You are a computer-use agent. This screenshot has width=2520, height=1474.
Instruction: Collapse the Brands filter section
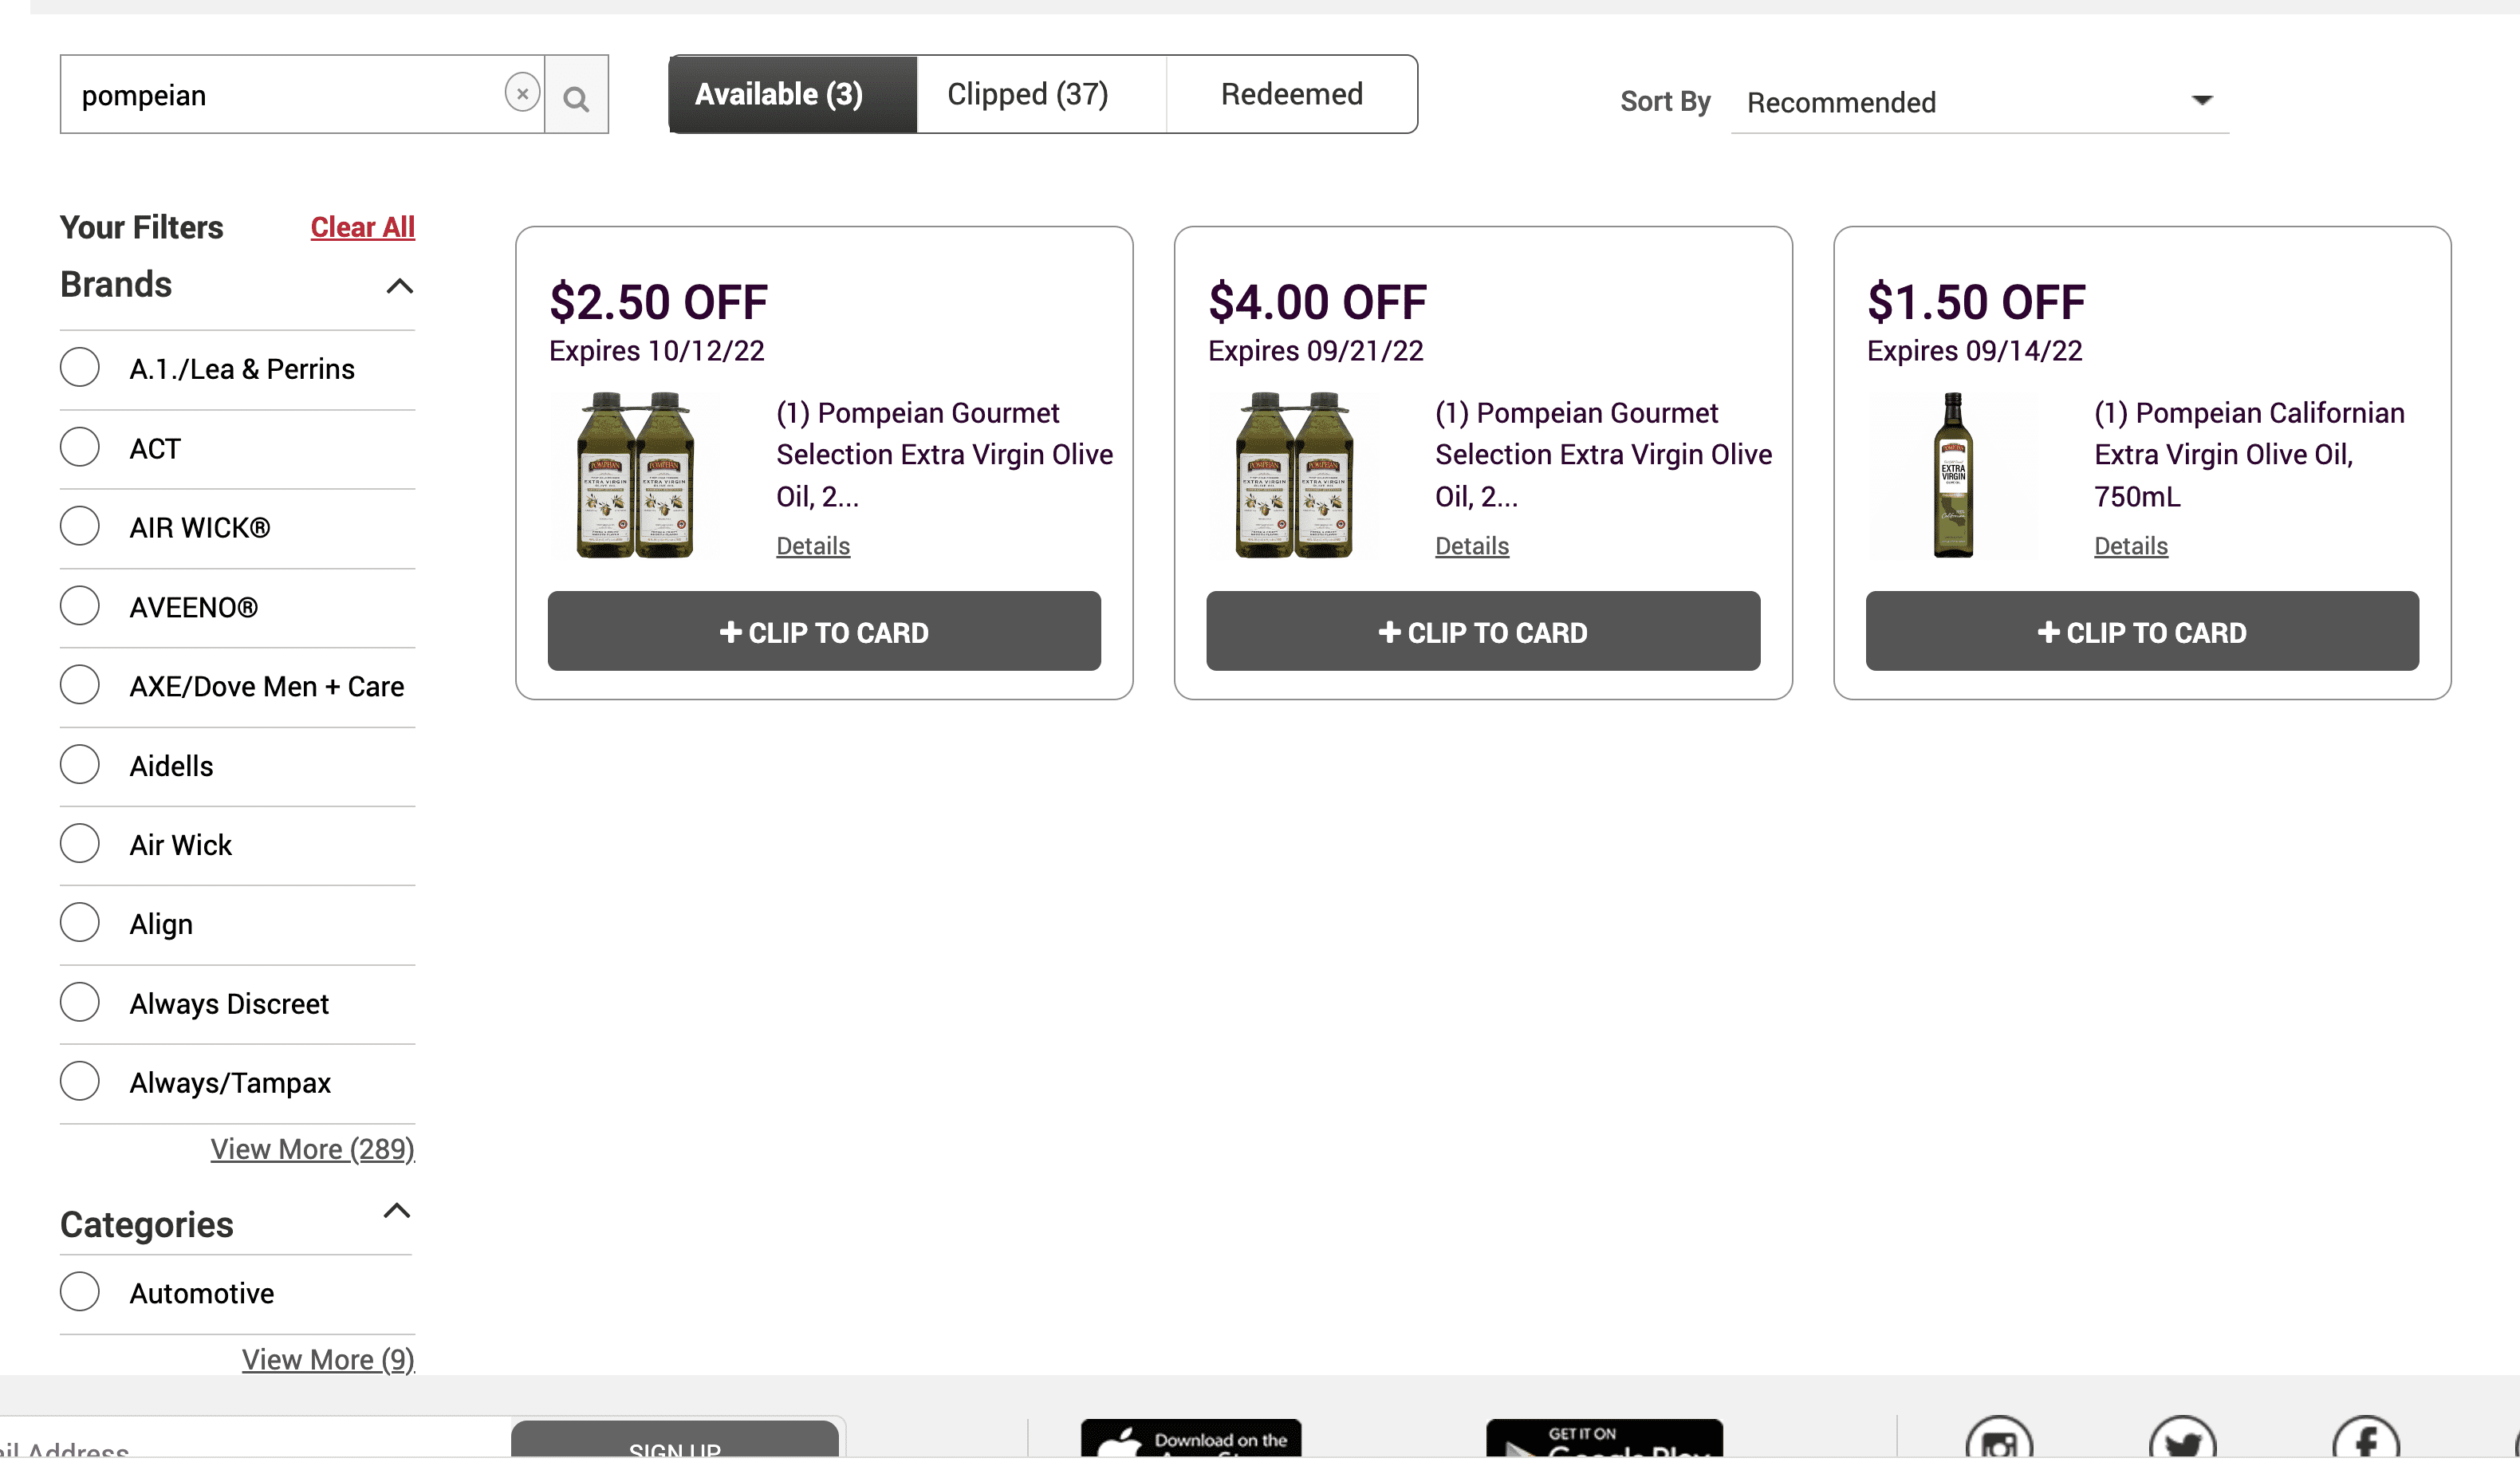pyautogui.click(x=400, y=287)
